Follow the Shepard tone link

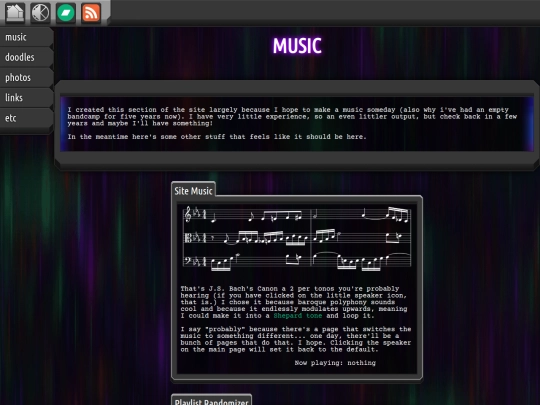pos(298,316)
